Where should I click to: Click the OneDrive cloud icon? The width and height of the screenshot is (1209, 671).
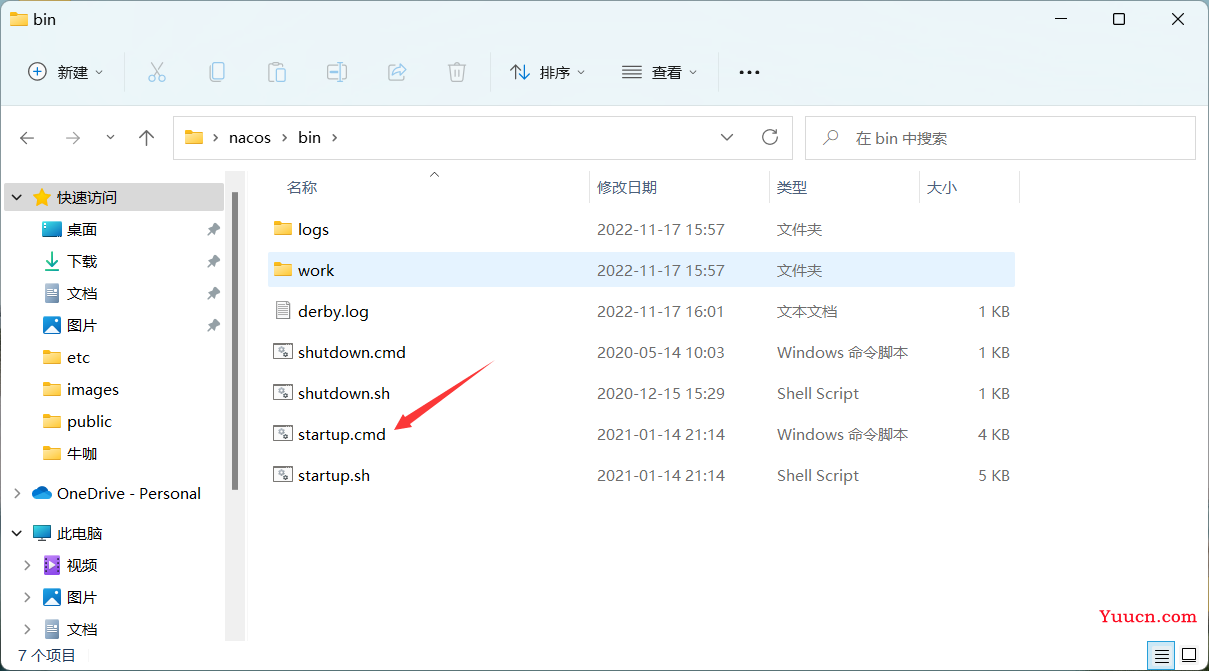coord(42,493)
